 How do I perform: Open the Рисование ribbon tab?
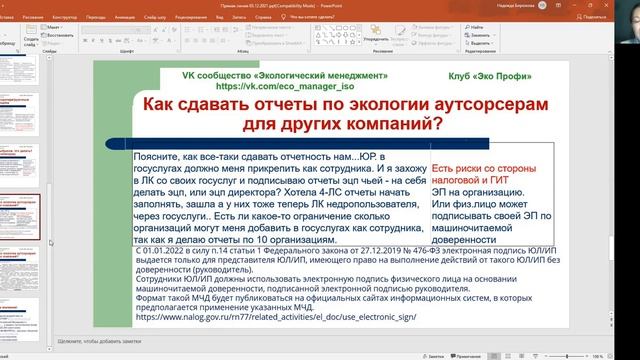[33, 18]
